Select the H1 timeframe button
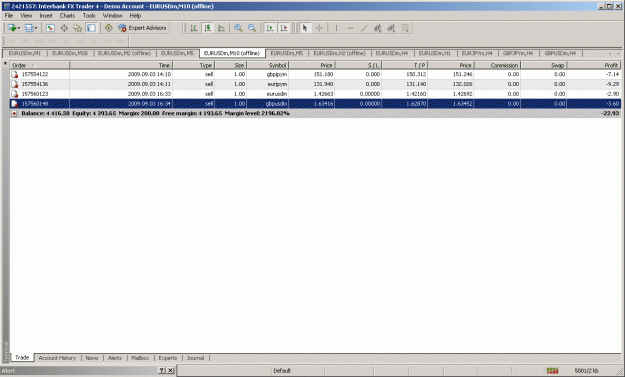The width and height of the screenshot is (625, 377). point(66,41)
